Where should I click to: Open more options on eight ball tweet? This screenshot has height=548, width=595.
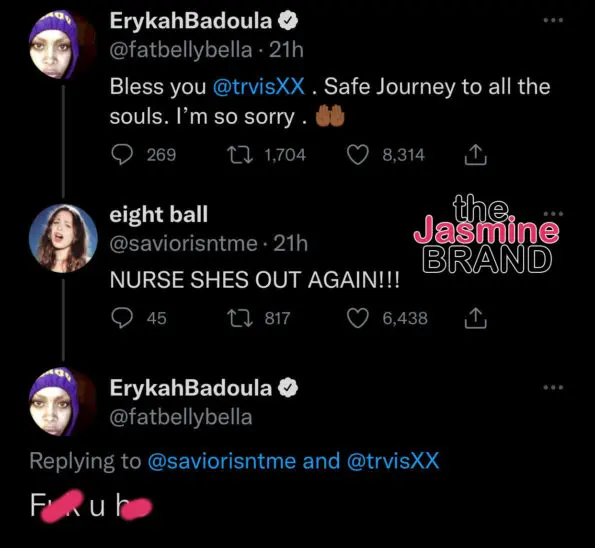pyautogui.click(x=553, y=214)
